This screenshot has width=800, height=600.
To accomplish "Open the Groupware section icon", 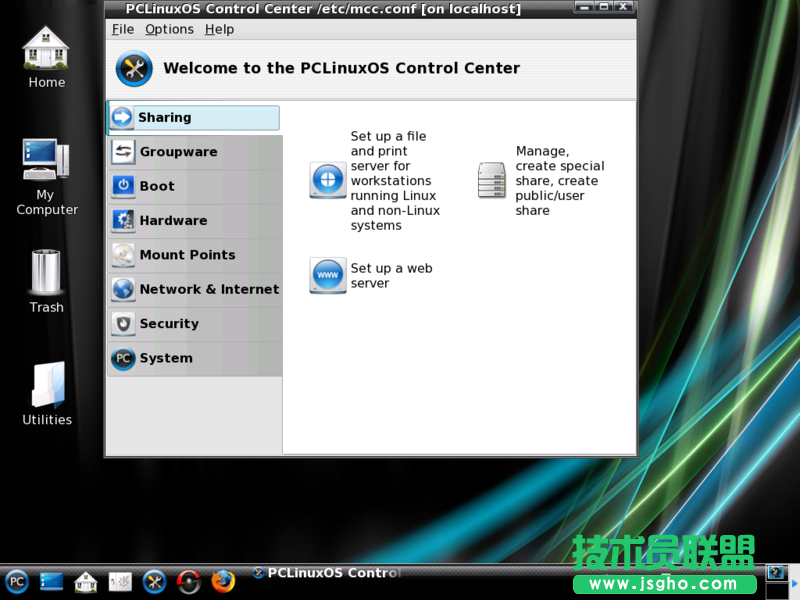I will pos(123,152).
